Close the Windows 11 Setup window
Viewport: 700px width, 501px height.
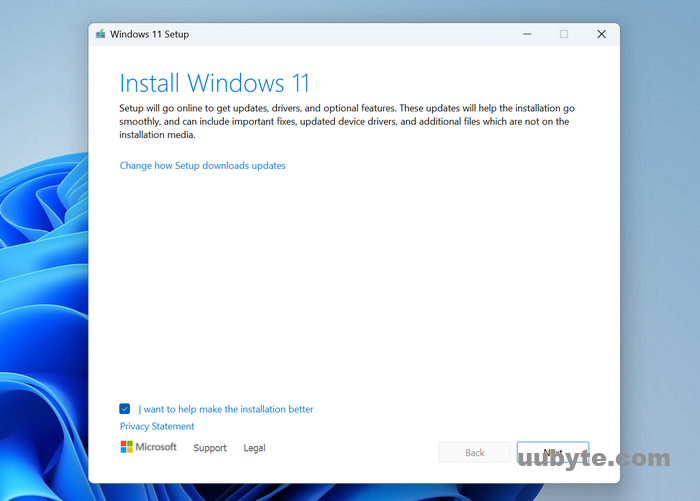[x=601, y=34]
